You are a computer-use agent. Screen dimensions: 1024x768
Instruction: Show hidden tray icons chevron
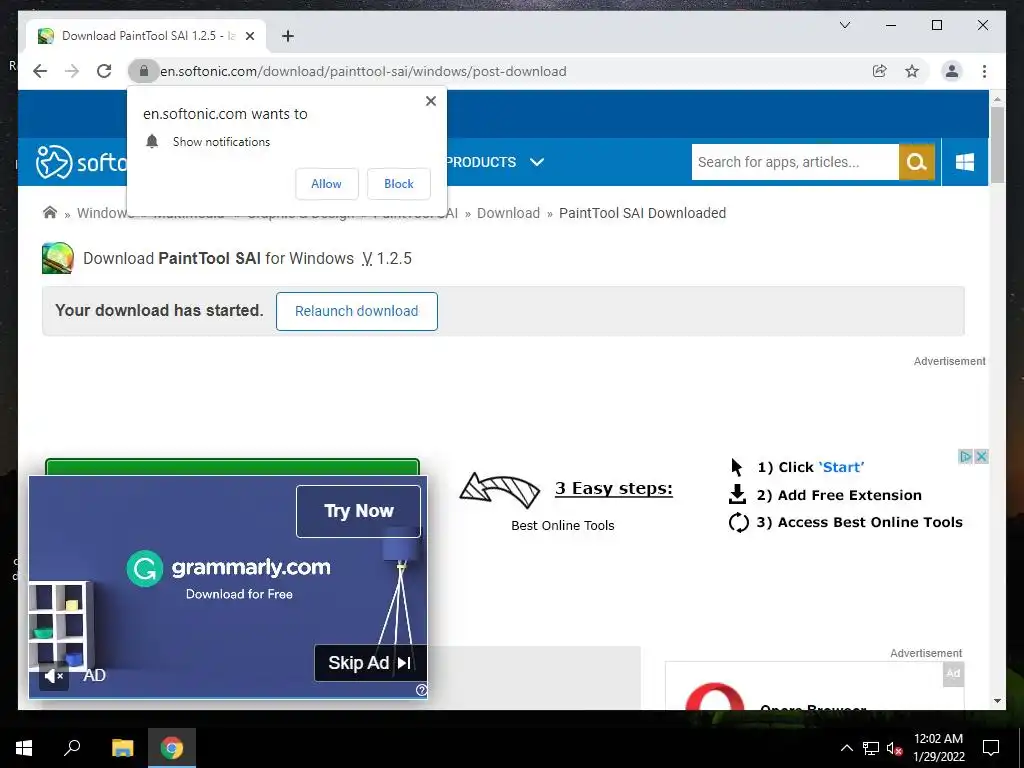click(x=846, y=748)
